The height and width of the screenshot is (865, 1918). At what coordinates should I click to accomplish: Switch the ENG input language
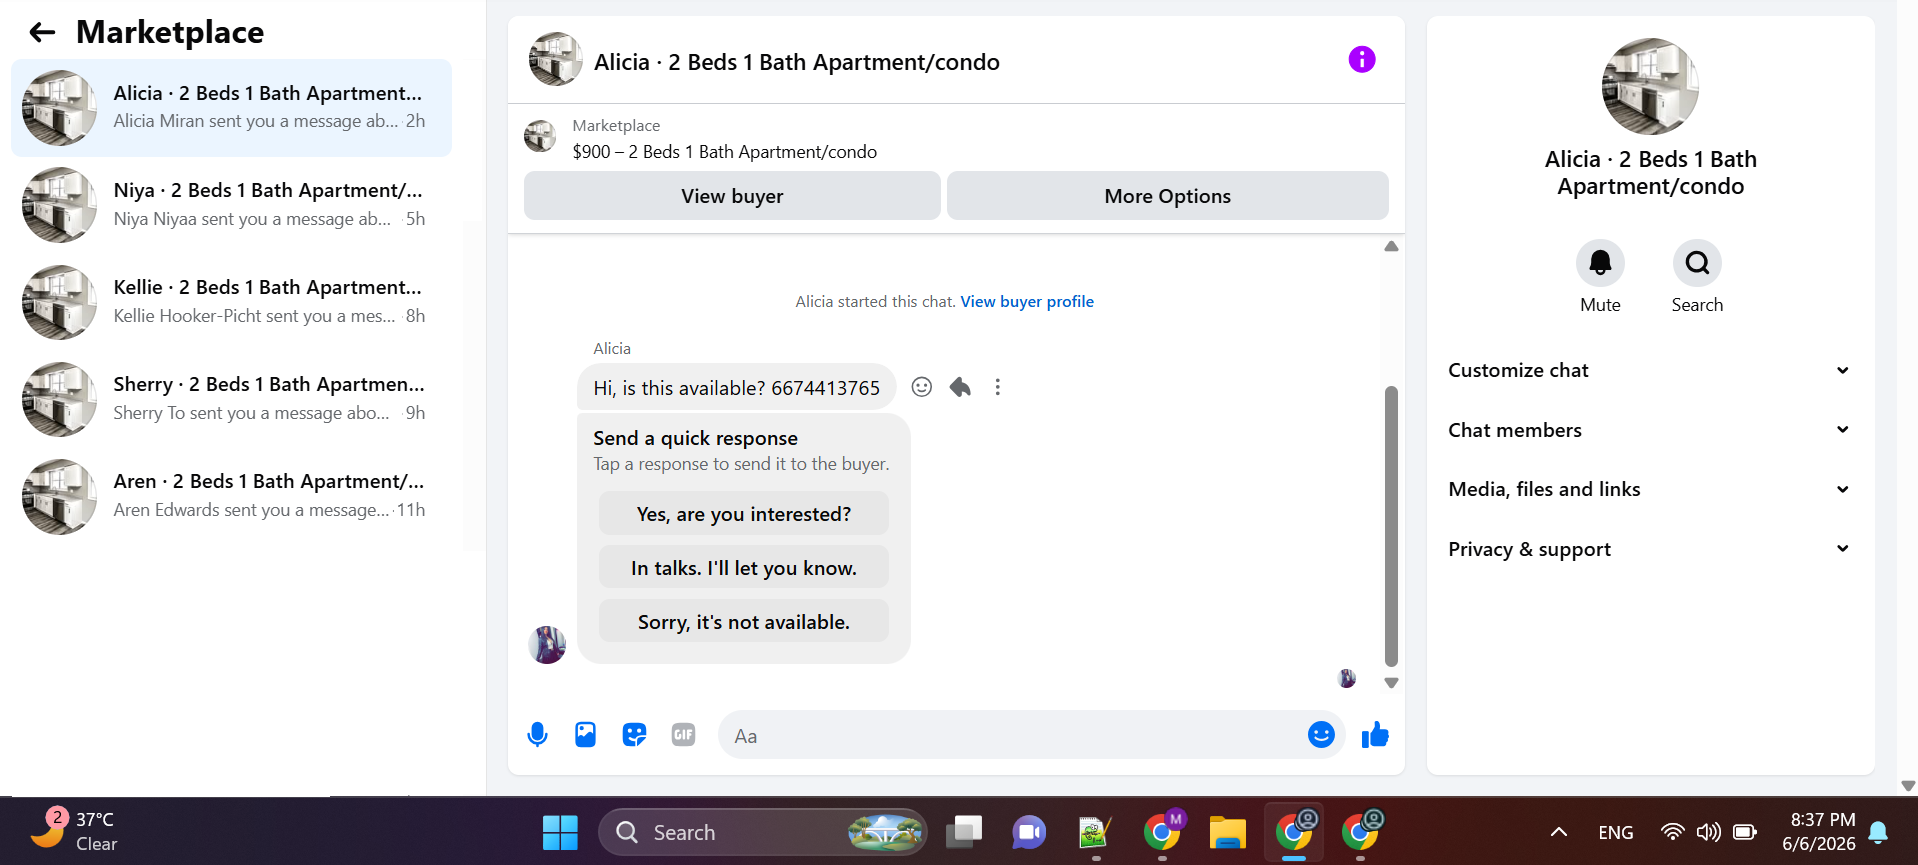point(1615,832)
